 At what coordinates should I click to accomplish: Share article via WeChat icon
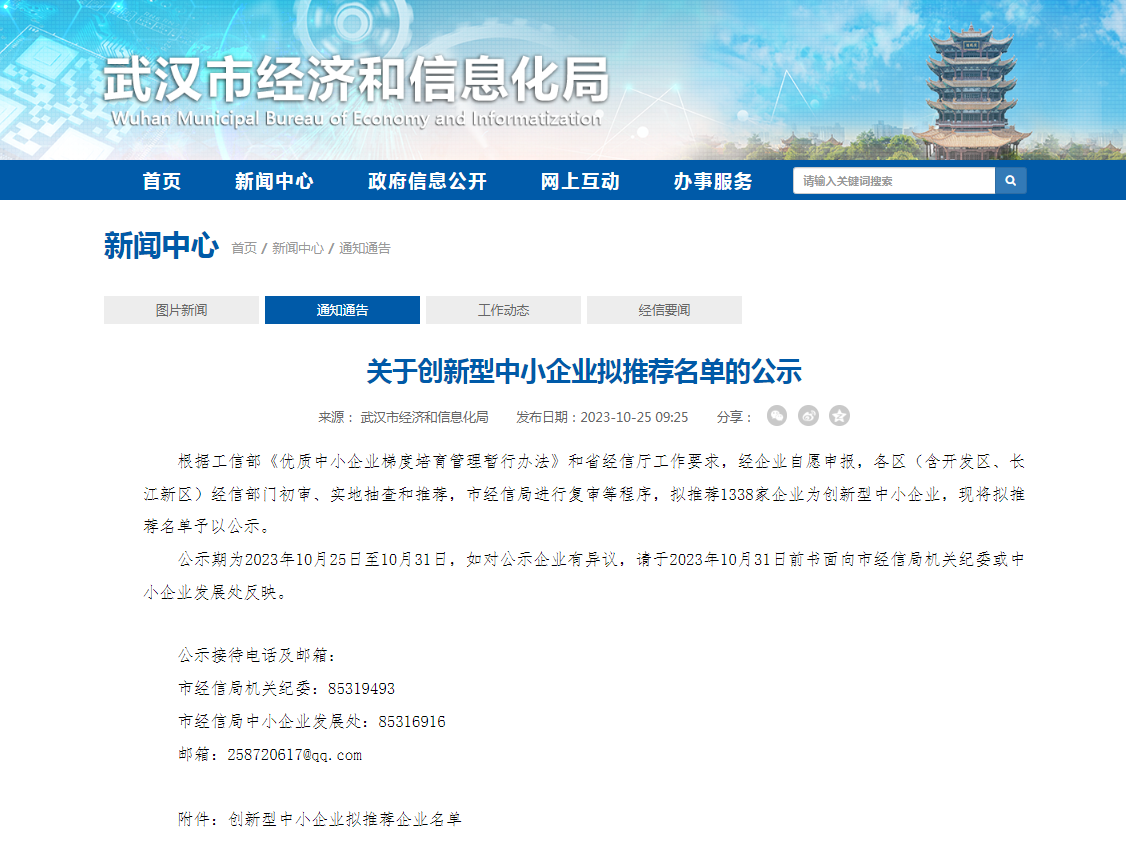[x=777, y=416]
